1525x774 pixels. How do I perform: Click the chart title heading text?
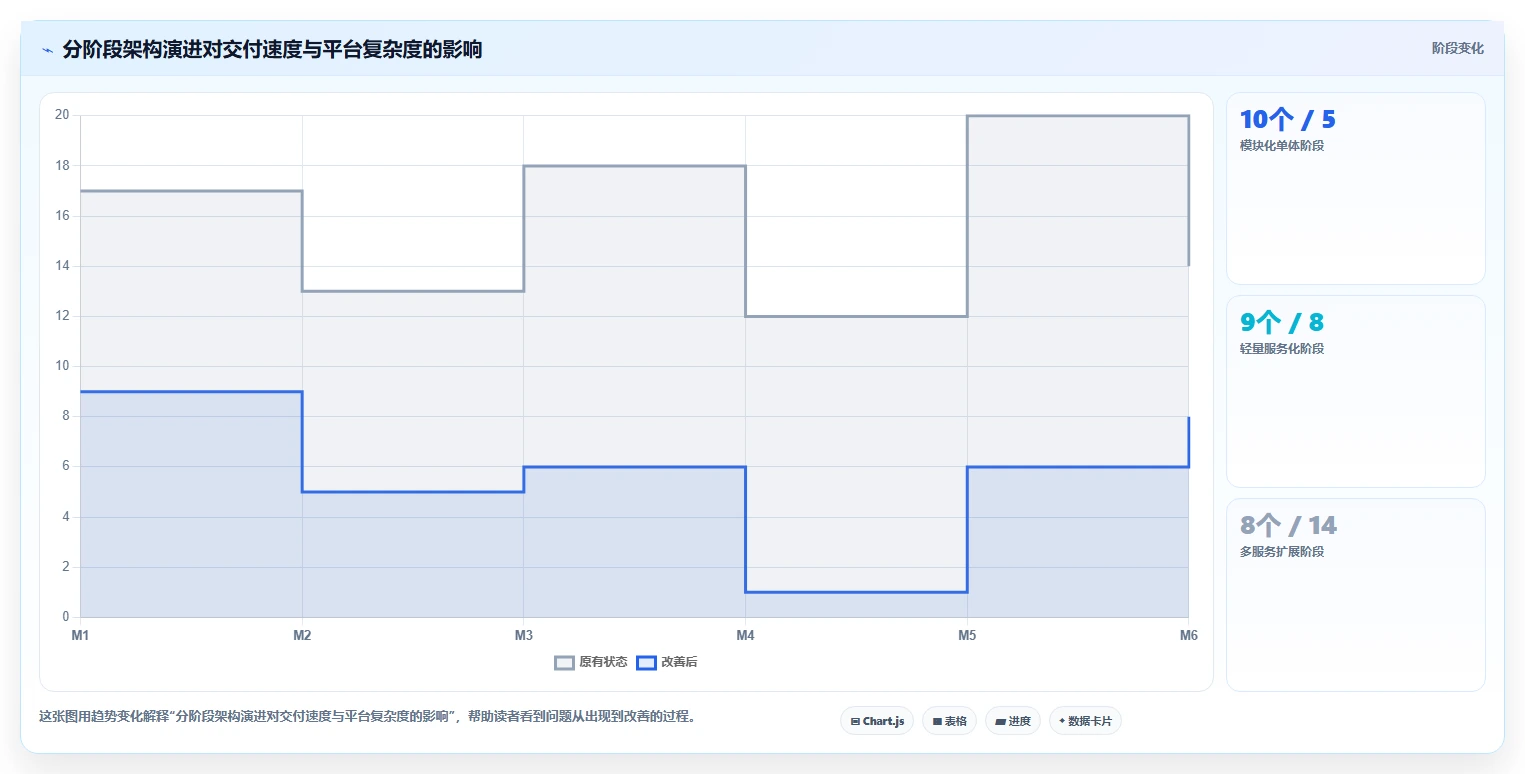272,50
